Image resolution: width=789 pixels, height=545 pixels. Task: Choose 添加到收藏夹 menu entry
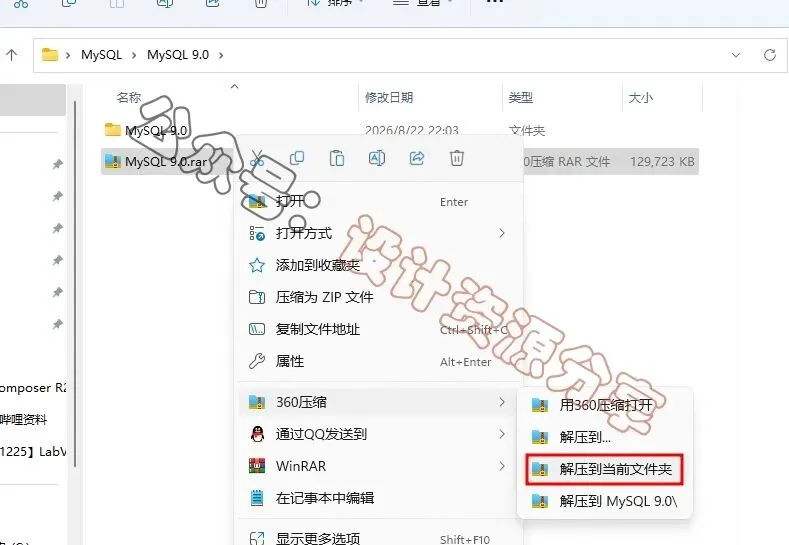coord(380,265)
